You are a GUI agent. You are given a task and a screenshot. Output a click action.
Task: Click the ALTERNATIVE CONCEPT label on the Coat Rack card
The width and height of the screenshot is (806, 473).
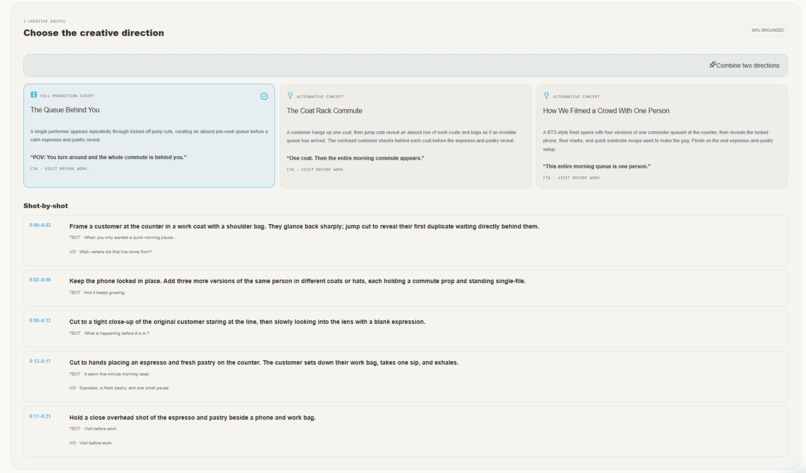pos(319,97)
